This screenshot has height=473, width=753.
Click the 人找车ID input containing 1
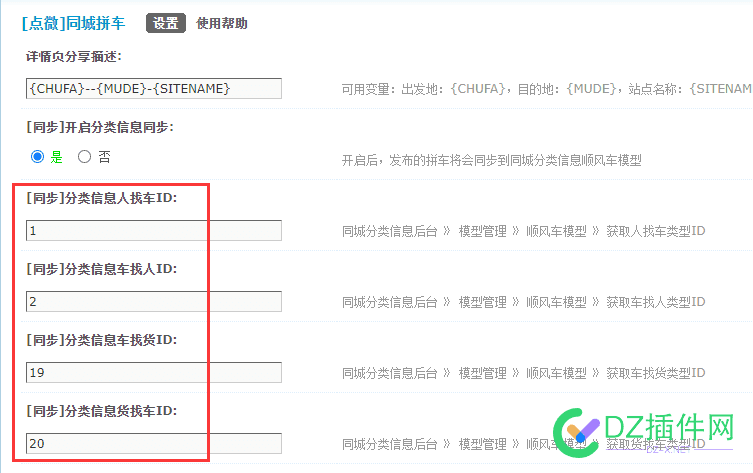tap(154, 231)
